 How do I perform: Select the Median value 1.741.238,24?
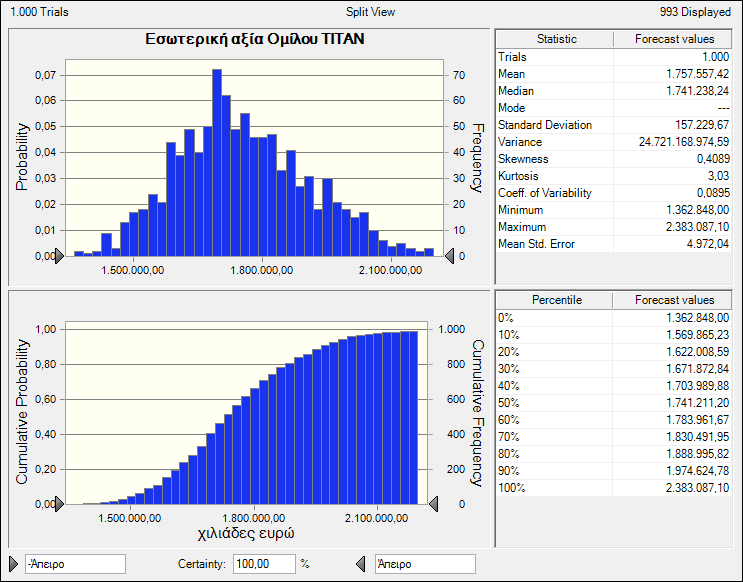coord(697,91)
